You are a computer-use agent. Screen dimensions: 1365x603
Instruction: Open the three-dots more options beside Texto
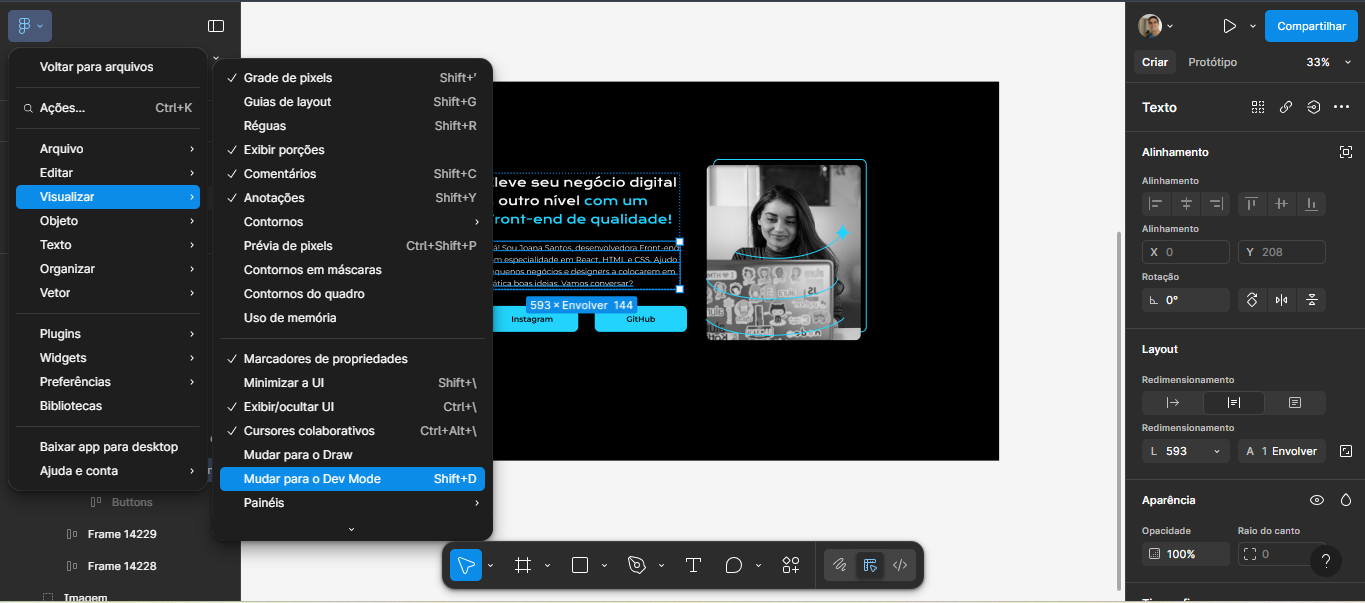(1342, 107)
